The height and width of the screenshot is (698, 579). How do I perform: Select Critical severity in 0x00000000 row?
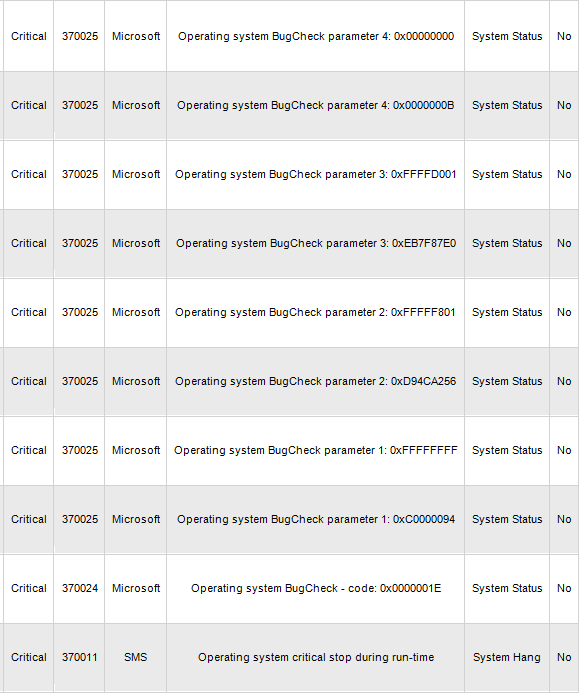point(29,37)
